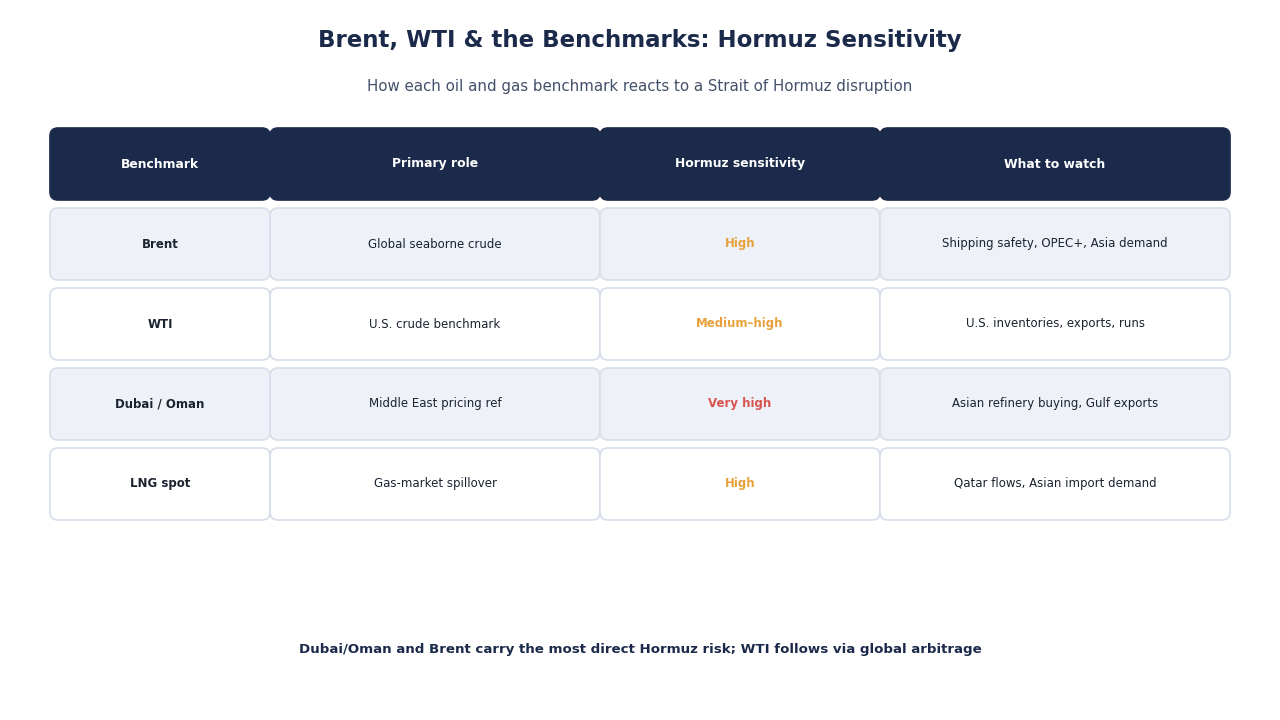The width and height of the screenshot is (1280, 720).
Task: Click the Benchmark column header
Action: pyautogui.click(x=160, y=164)
